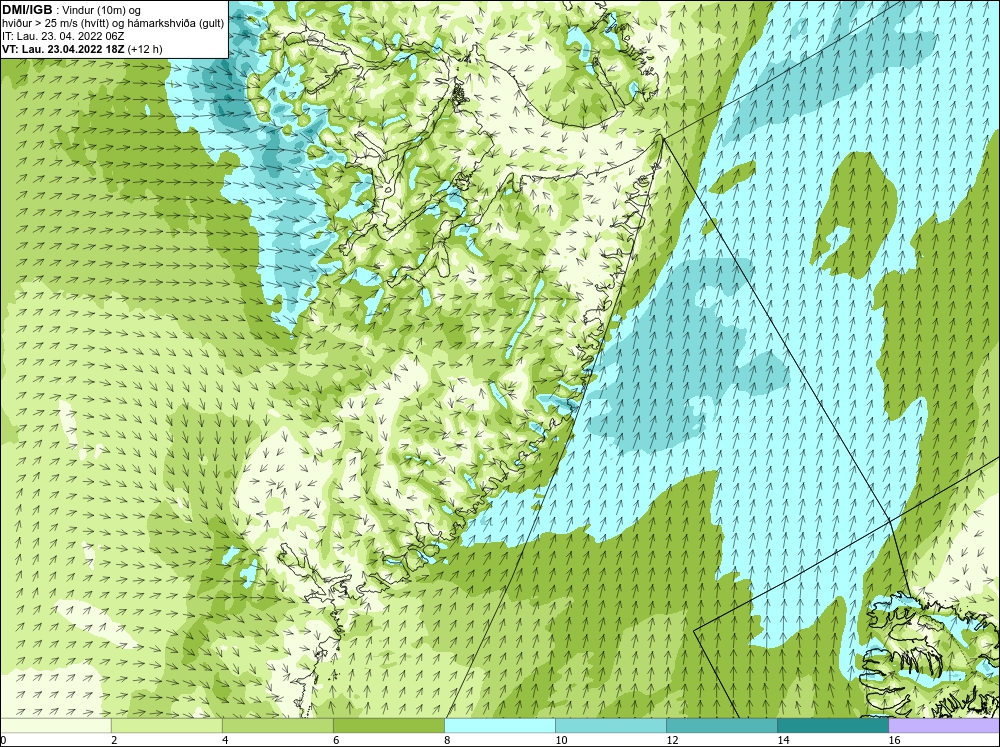The width and height of the screenshot is (1000, 747).
Task: Click the legend label '12'
Action: pos(672,740)
